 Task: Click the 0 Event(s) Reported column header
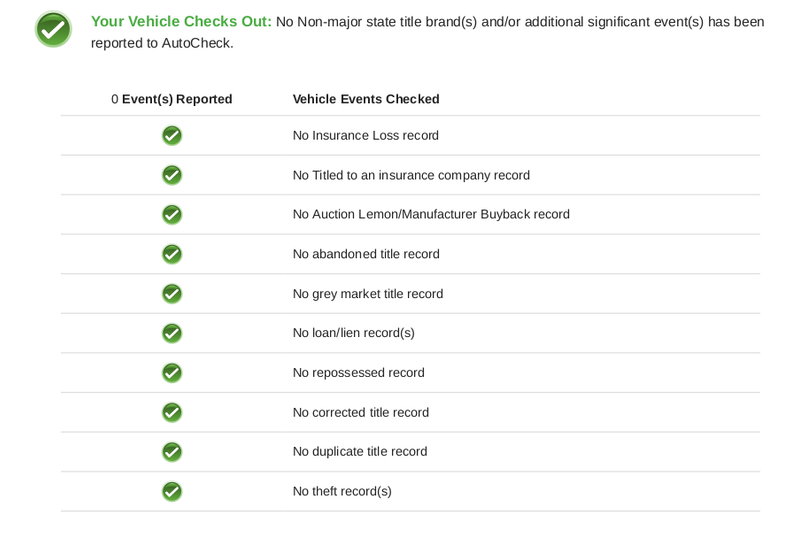pos(172,99)
